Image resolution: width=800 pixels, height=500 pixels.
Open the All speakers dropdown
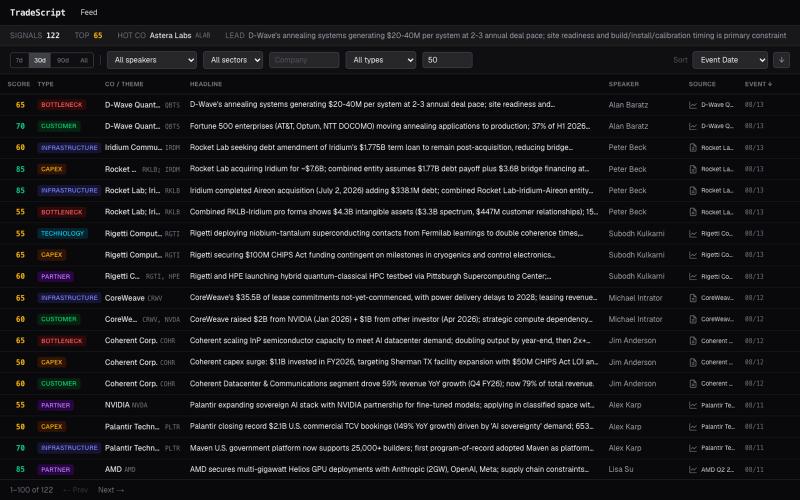152,60
